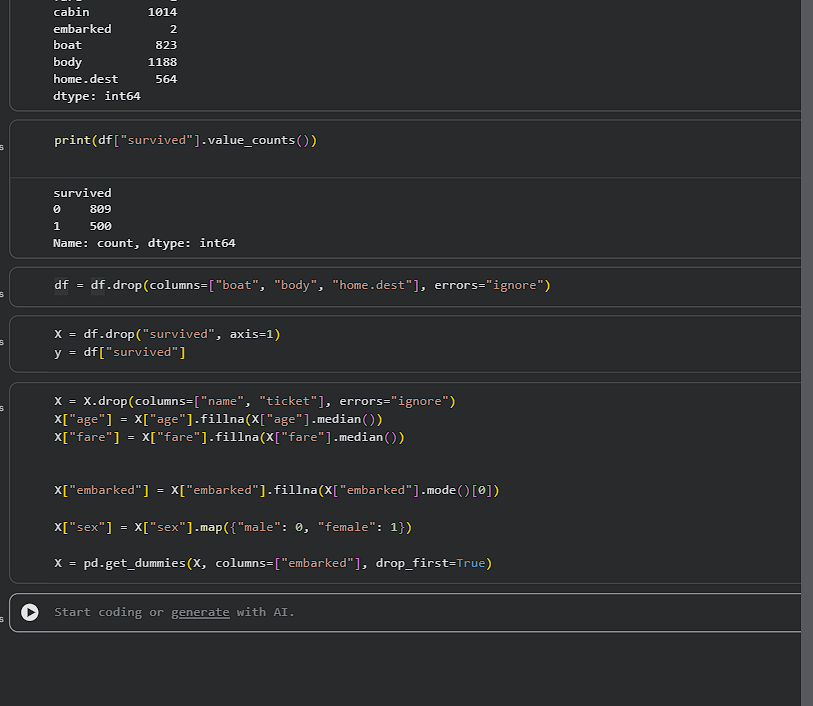Viewport: 813px width, 706px height.
Task: Click the sex map male female line
Action: (x=233, y=527)
